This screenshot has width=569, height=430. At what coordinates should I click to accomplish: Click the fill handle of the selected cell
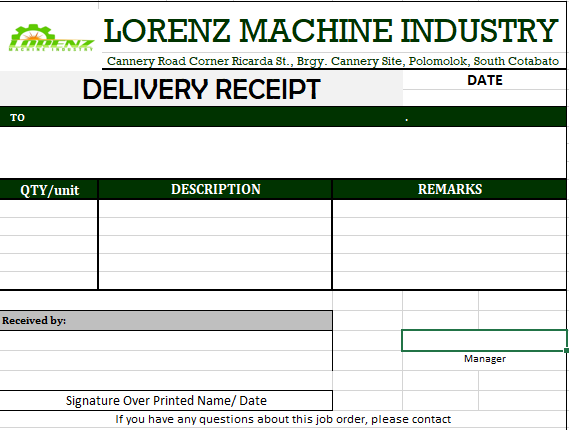(566, 351)
